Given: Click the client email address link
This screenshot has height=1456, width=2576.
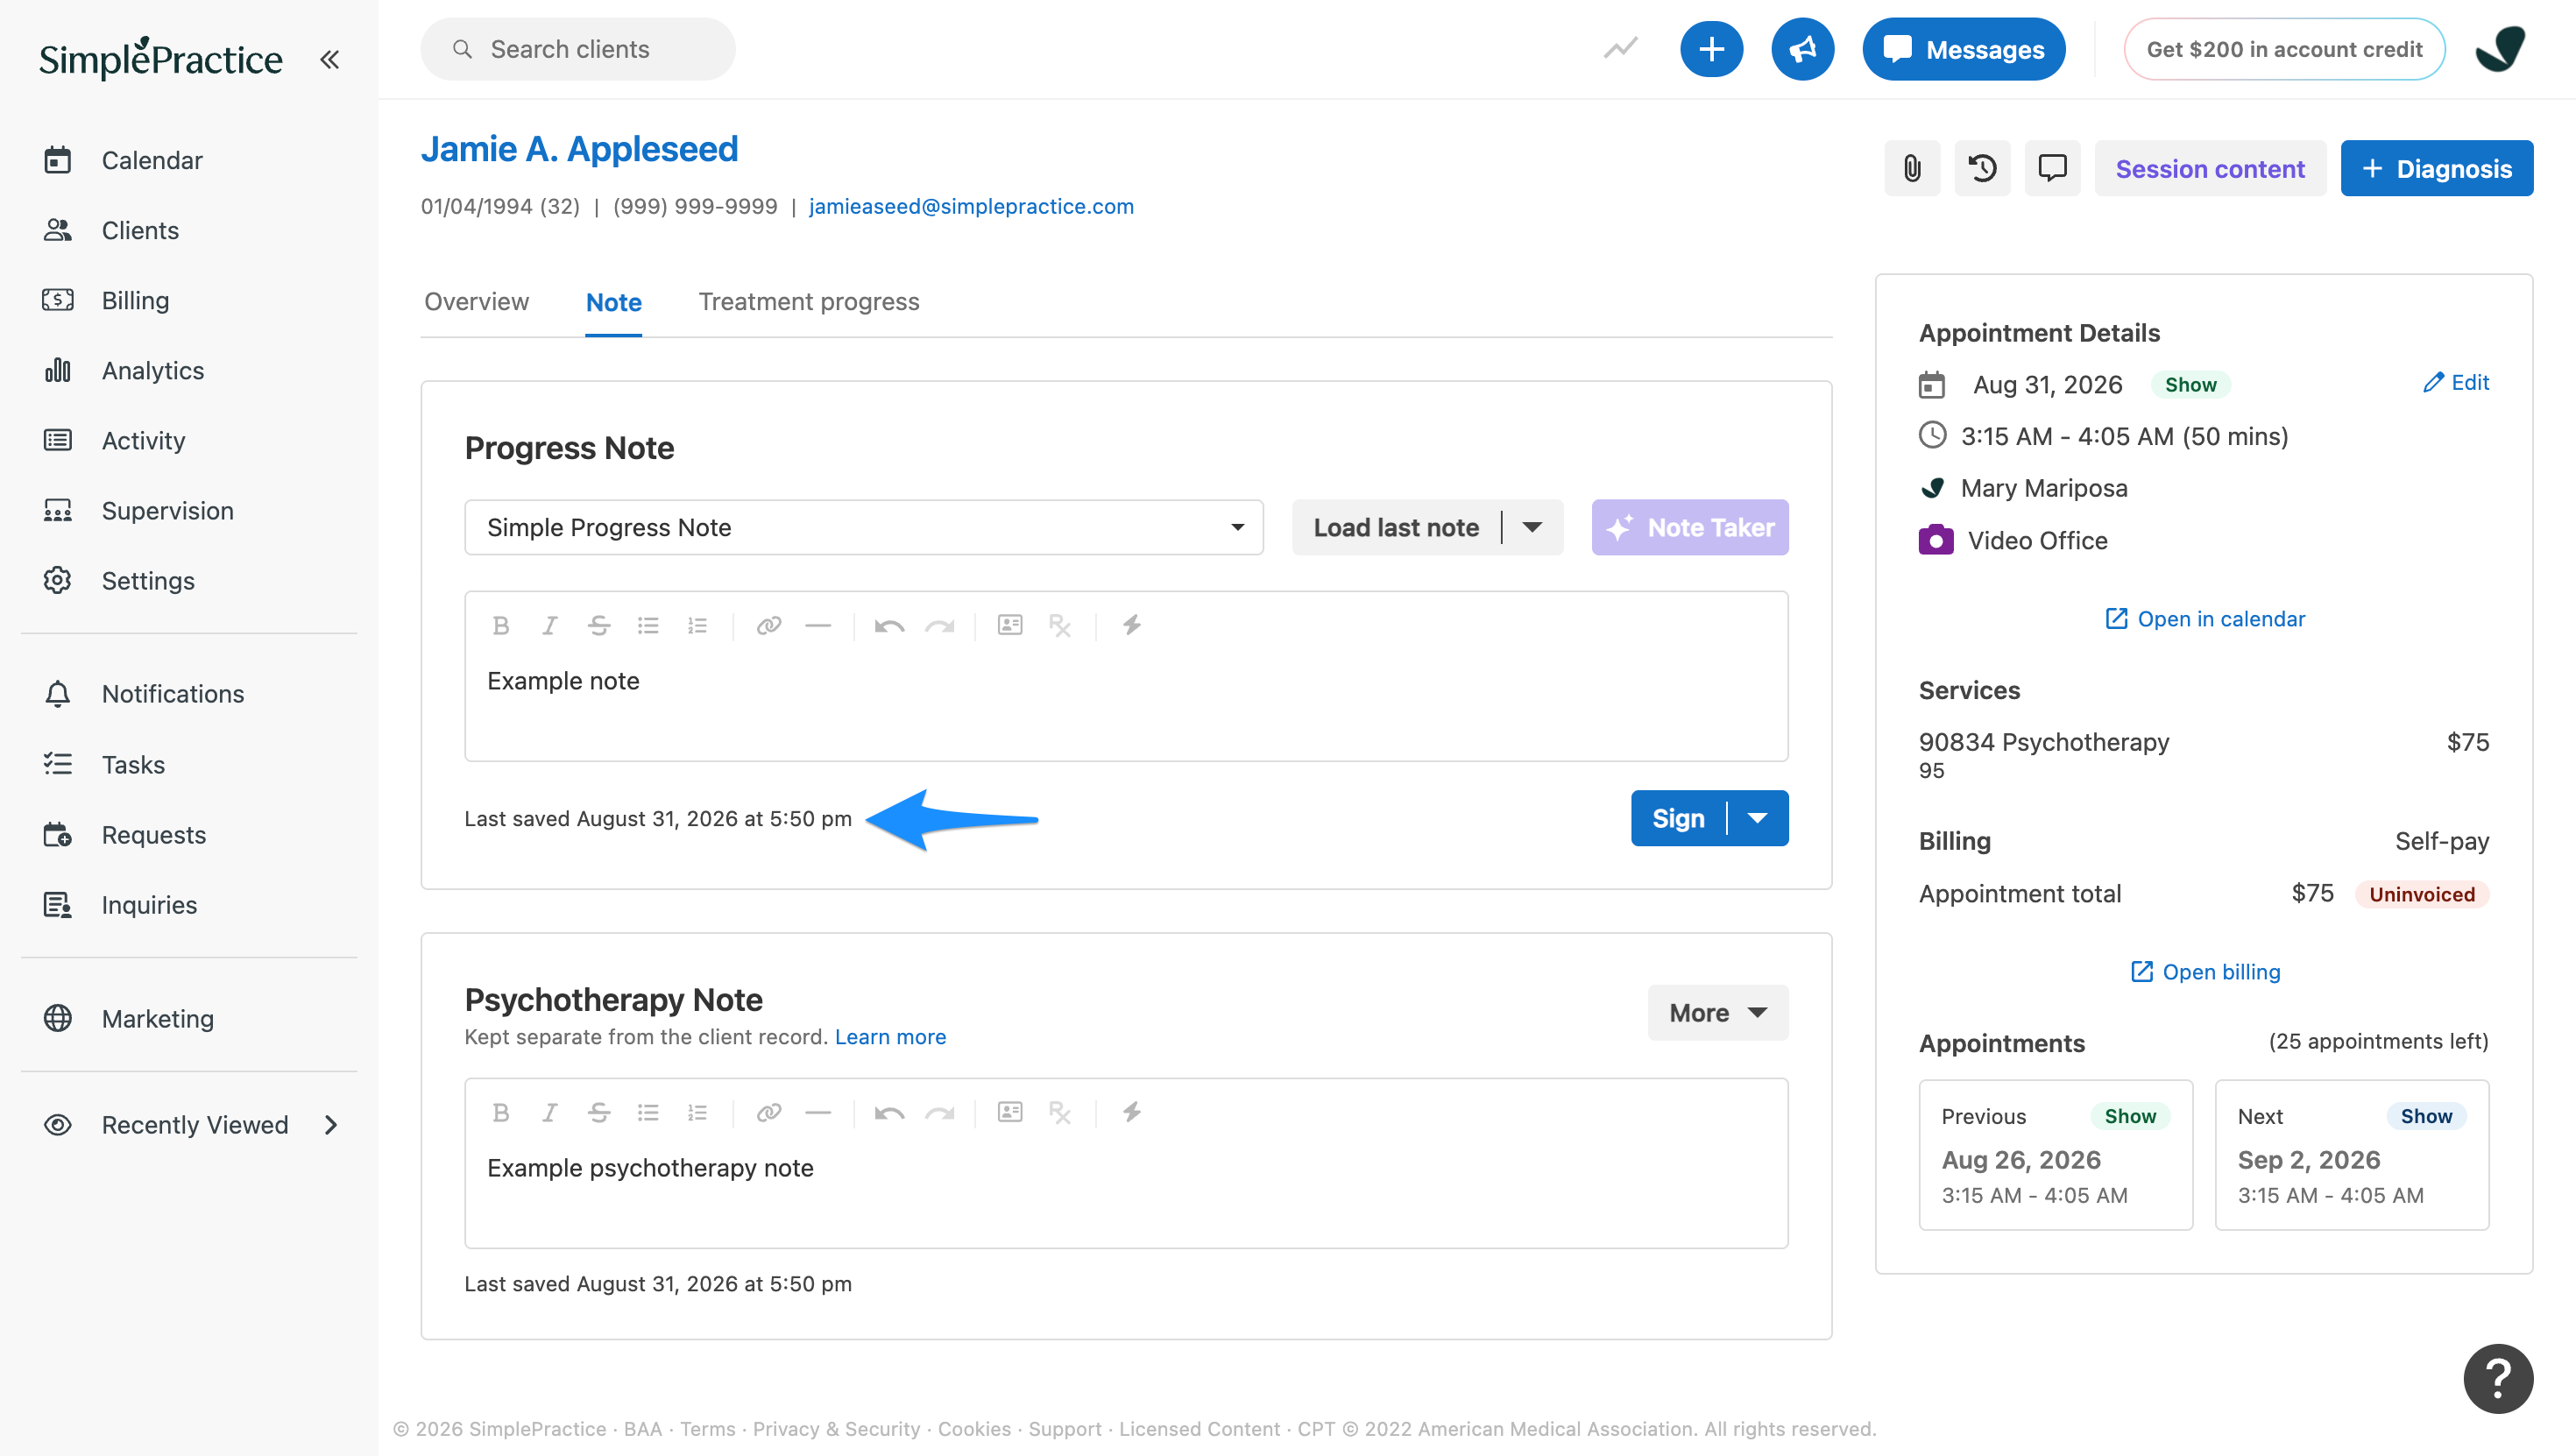Looking at the screenshot, I should (971, 207).
